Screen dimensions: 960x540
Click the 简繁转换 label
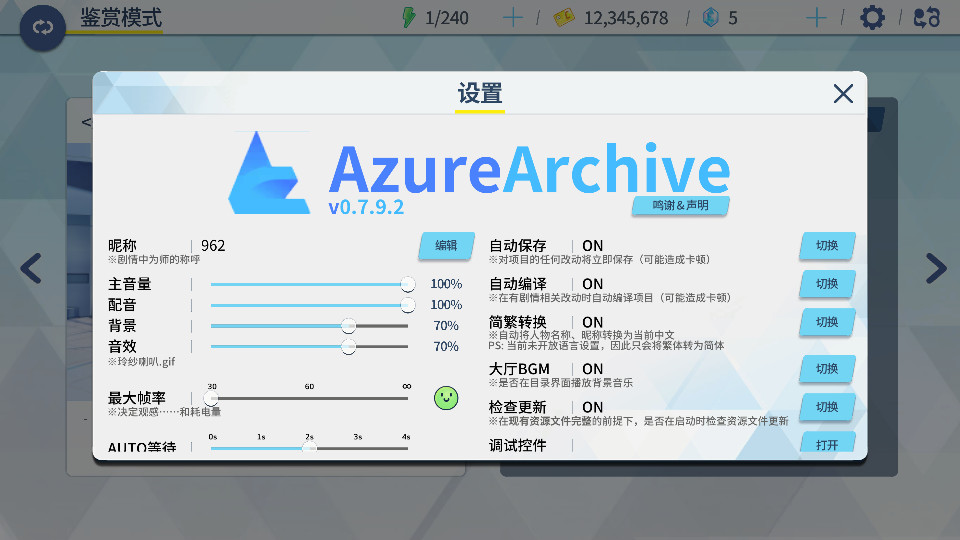coord(517,322)
